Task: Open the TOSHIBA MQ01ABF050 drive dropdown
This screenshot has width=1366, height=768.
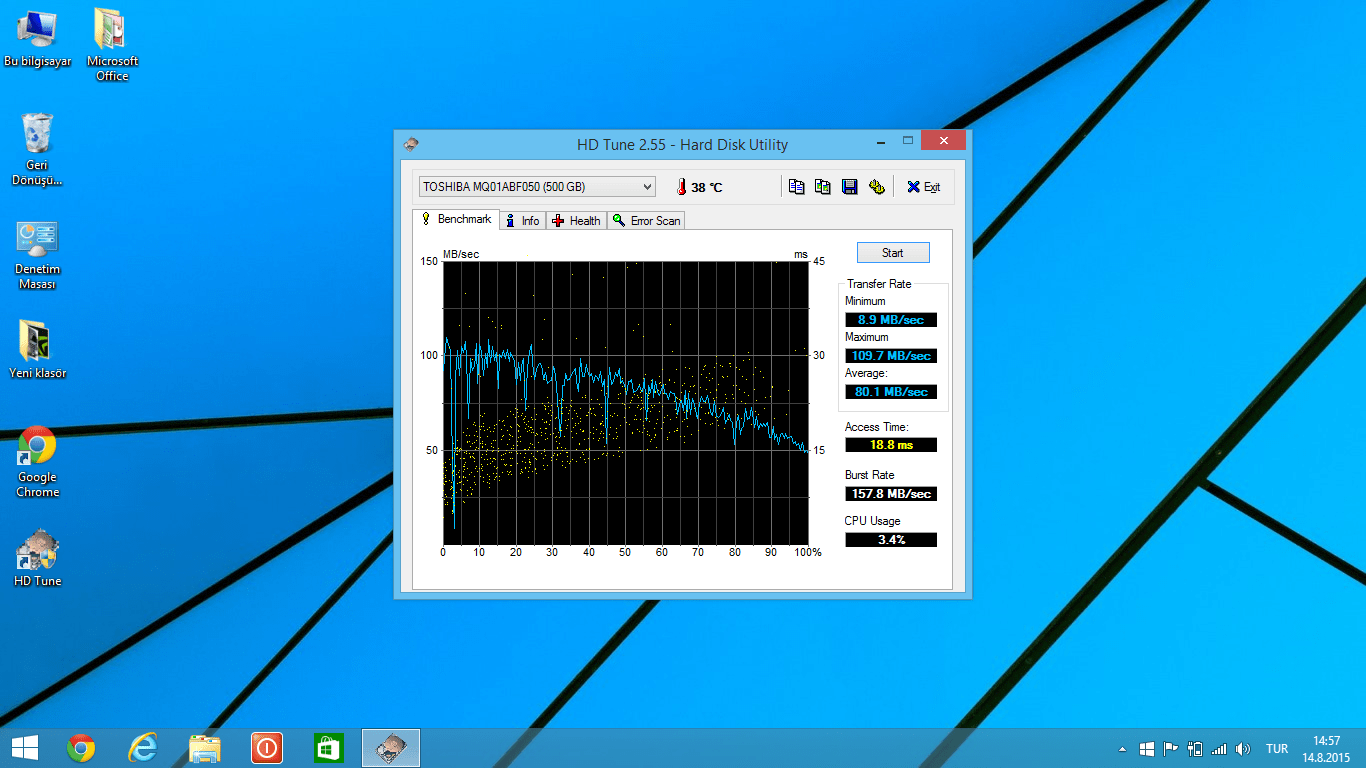Action: pos(537,187)
